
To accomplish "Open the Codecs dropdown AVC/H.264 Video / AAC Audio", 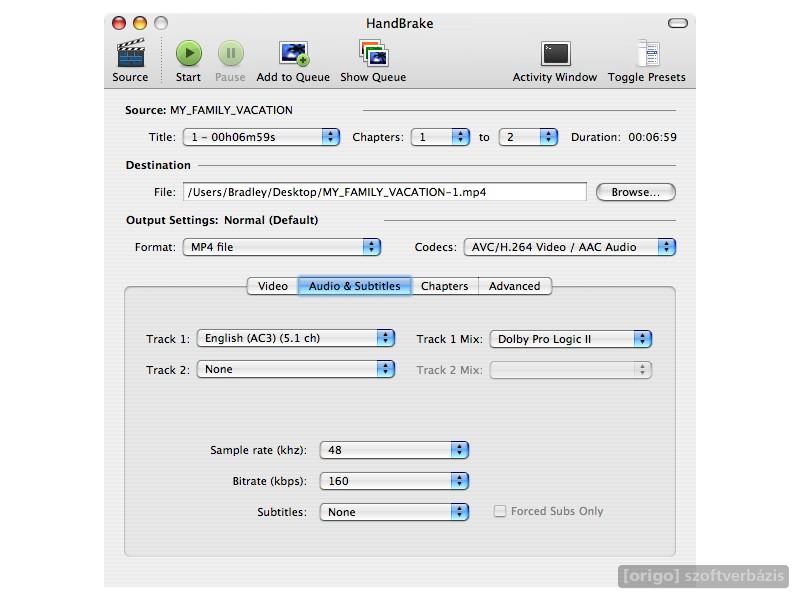I will 570,247.
